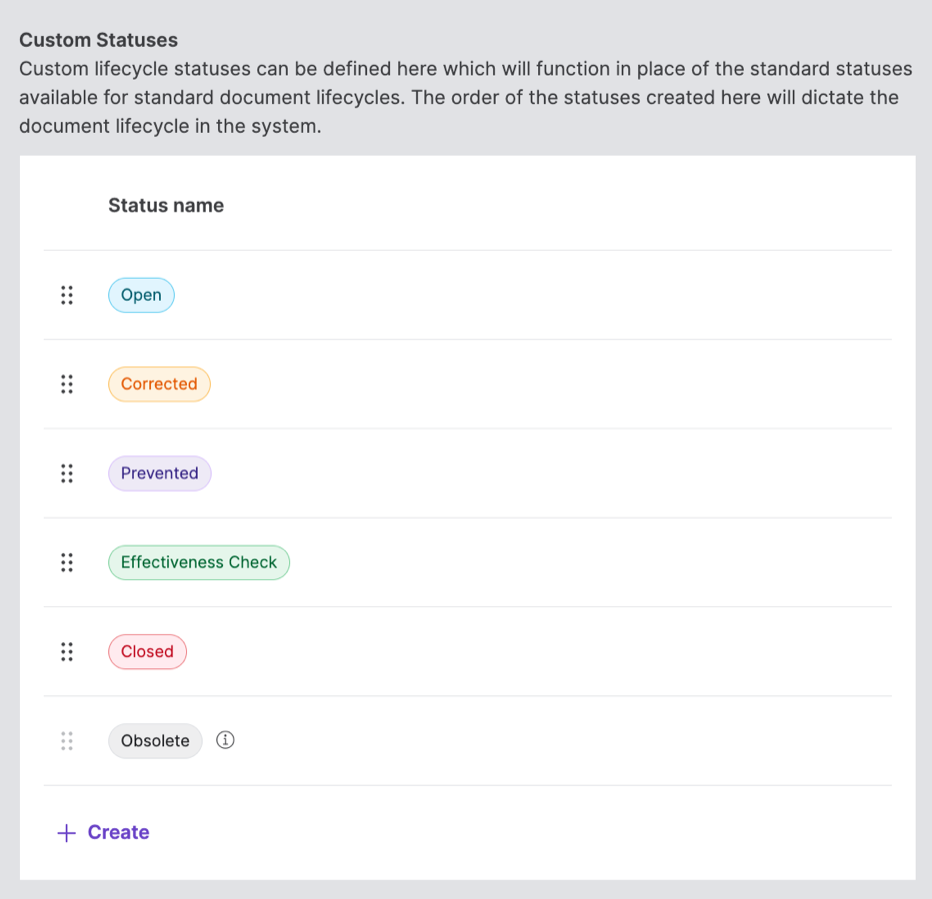
Task: Select the Open status pill
Action: point(140,295)
